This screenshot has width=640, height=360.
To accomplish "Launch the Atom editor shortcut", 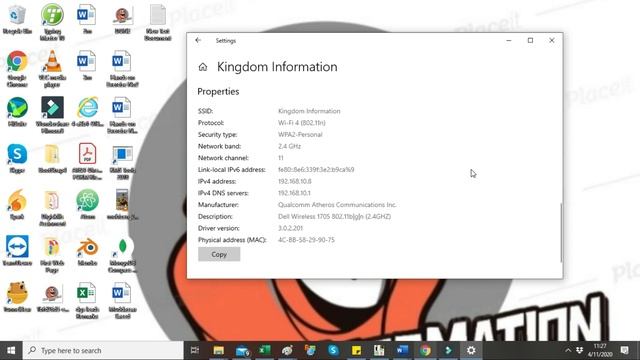I will (87, 205).
